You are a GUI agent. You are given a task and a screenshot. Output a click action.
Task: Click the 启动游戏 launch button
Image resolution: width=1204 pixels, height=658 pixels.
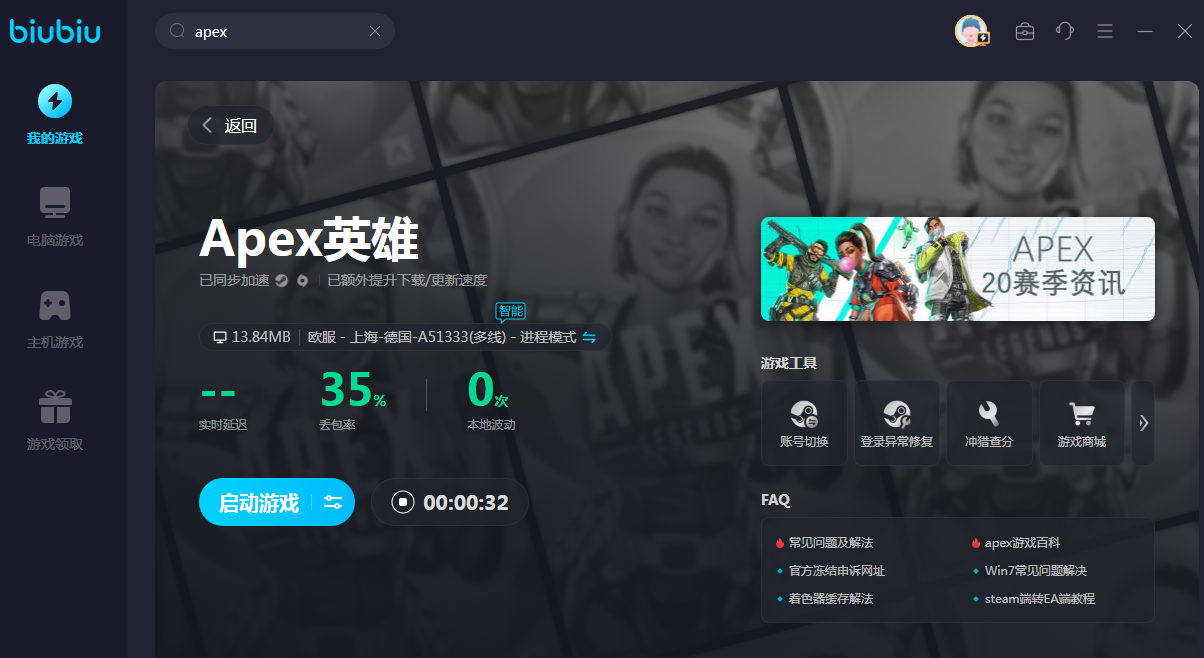coord(259,502)
